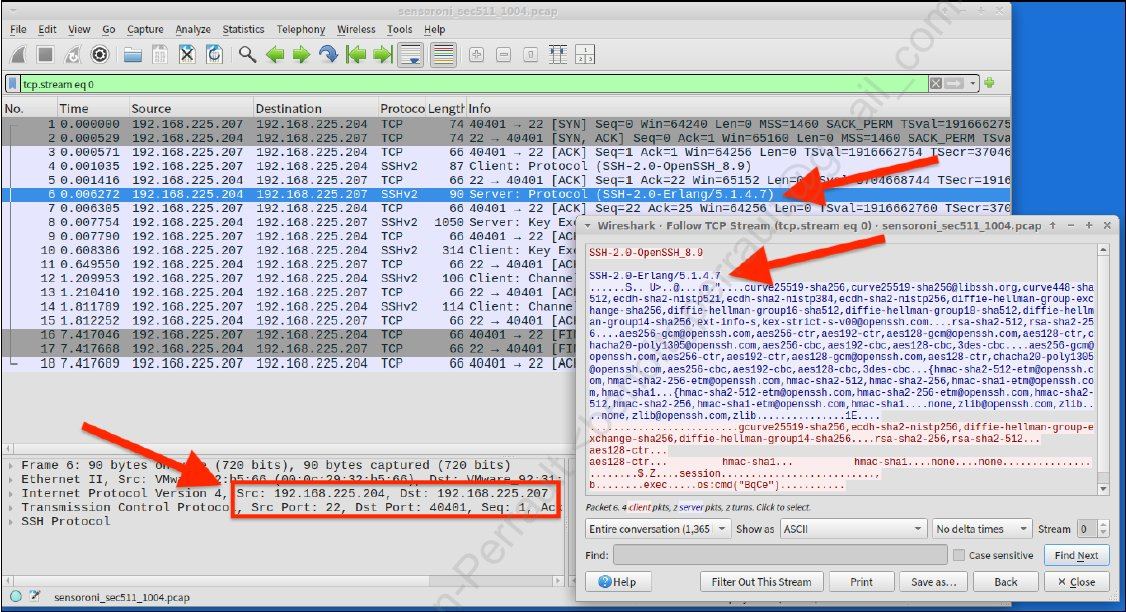
Task: Click the stop capture square icon
Action: click(45, 55)
